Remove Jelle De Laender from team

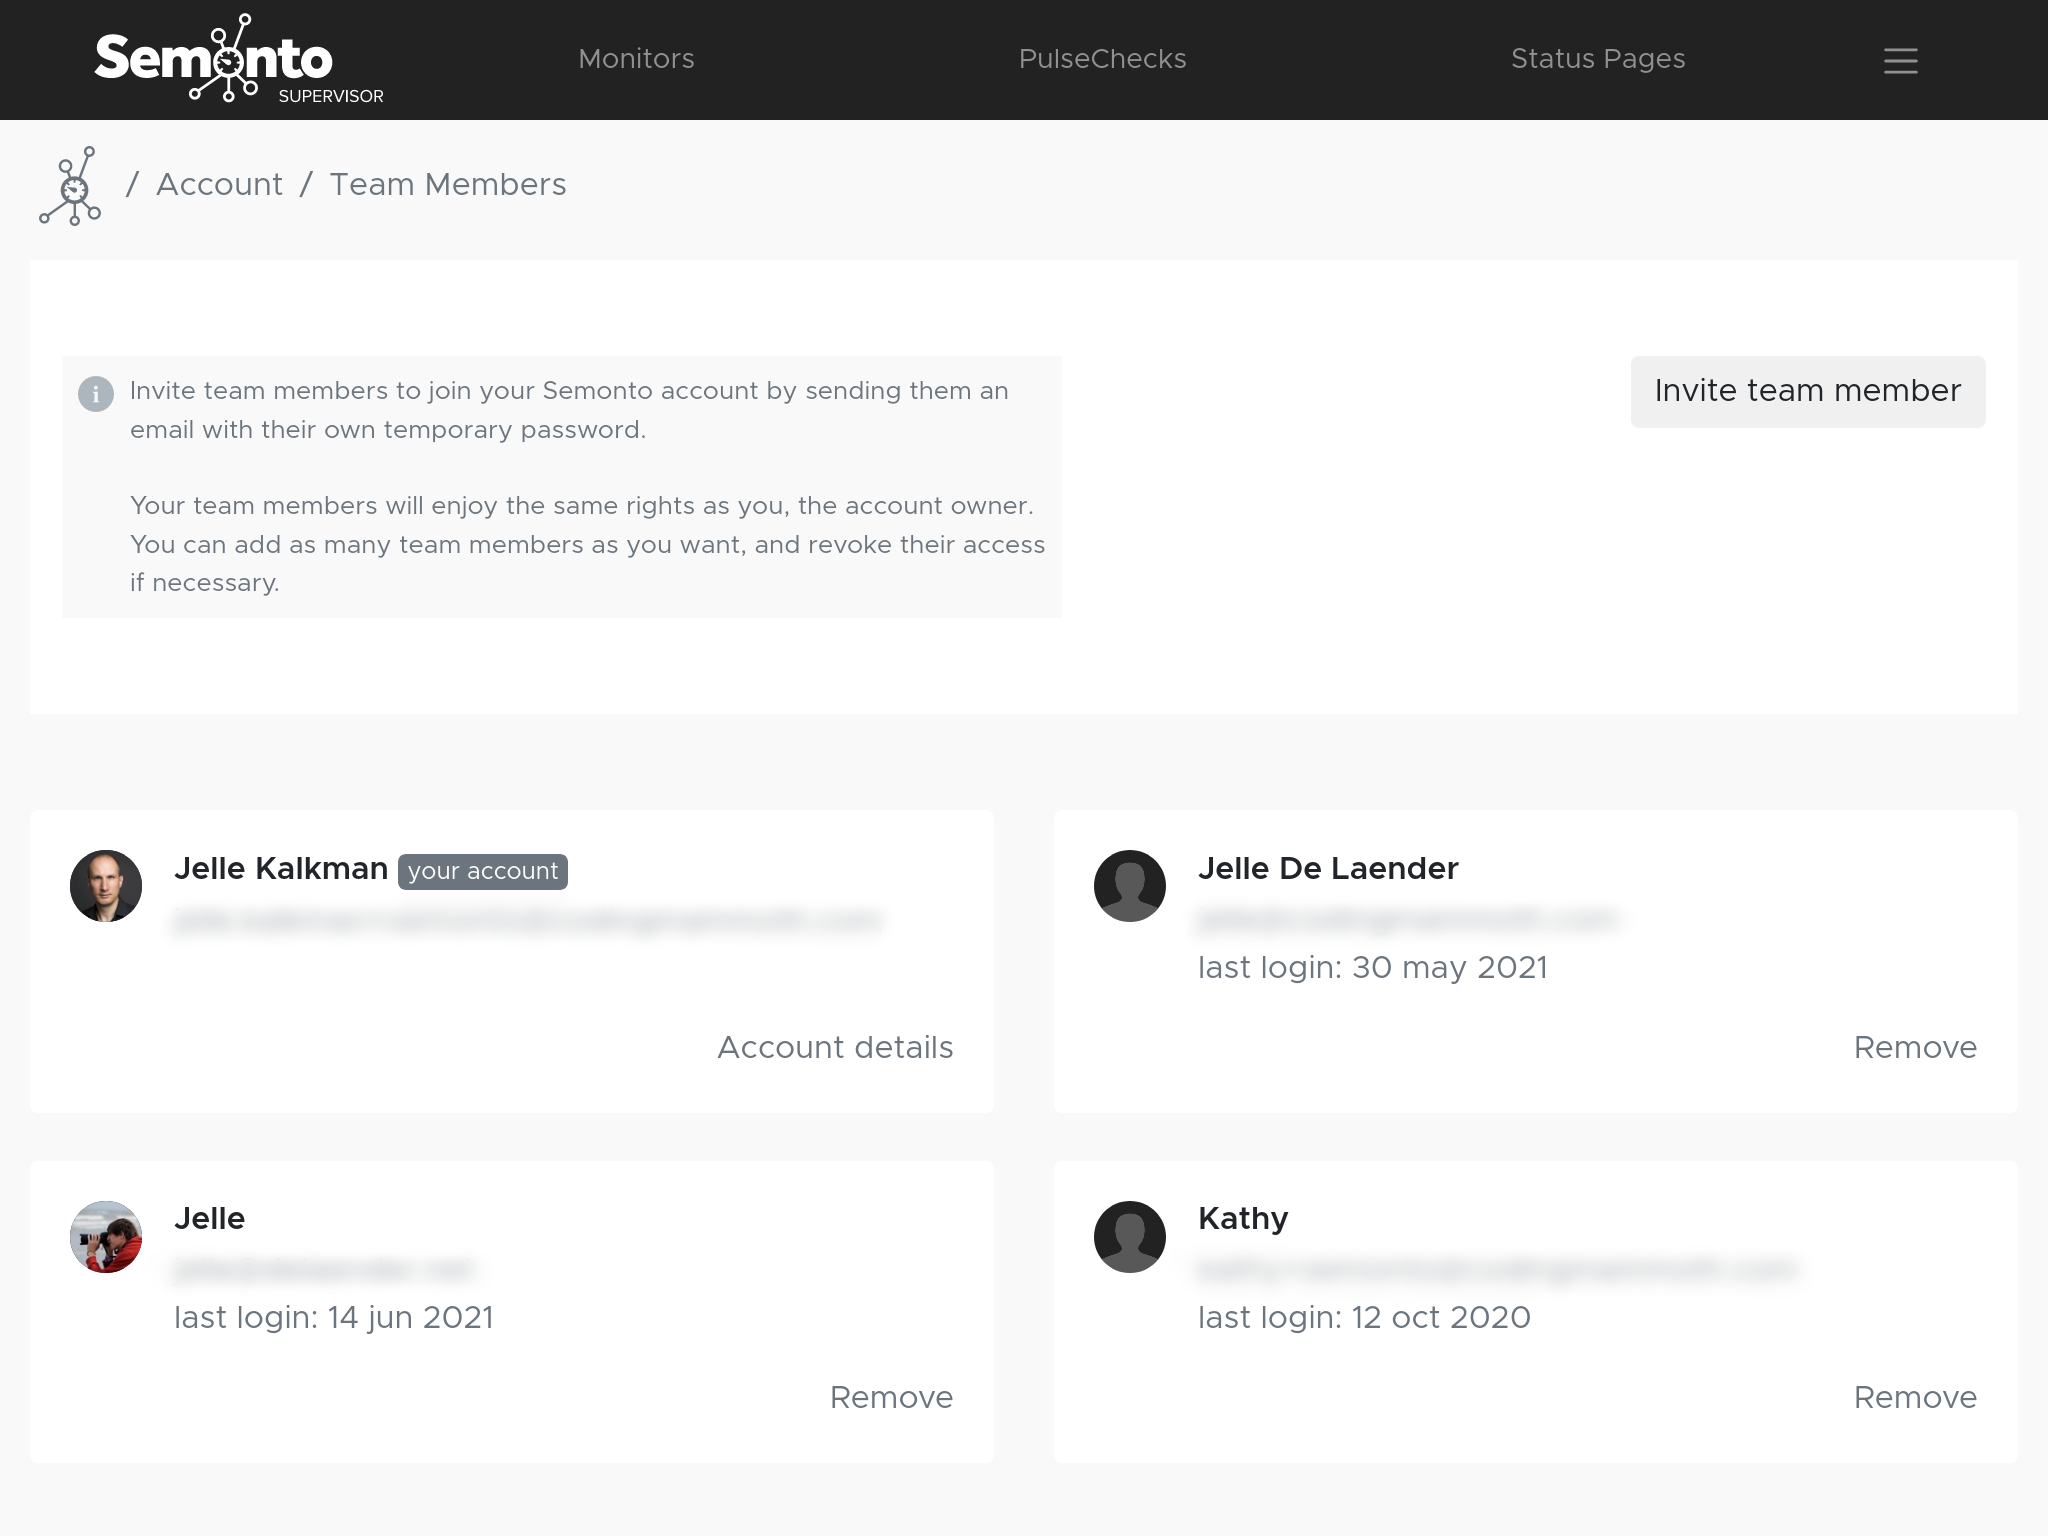coord(1915,1047)
